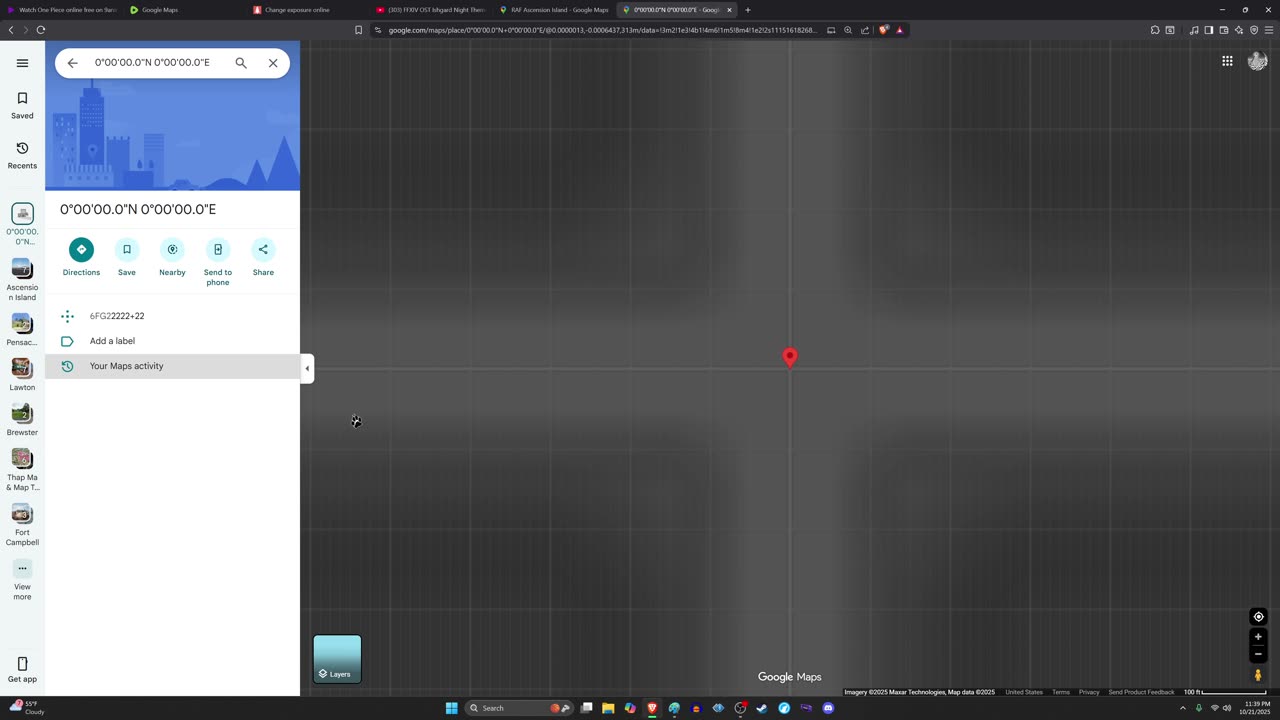Click the browser address bar URL
1280x720 pixels.
point(602,30)
